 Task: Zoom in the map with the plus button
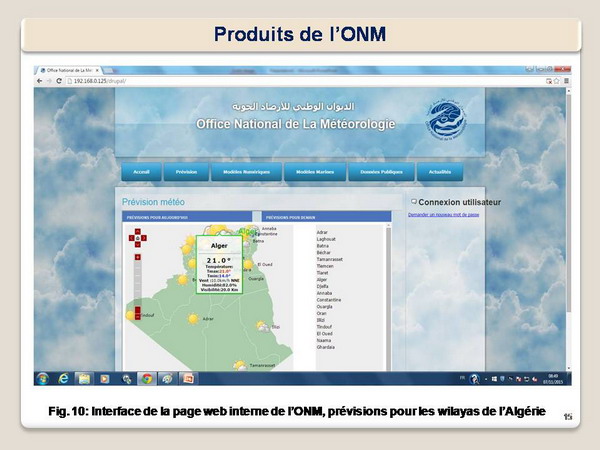click(x=138, y=257)
